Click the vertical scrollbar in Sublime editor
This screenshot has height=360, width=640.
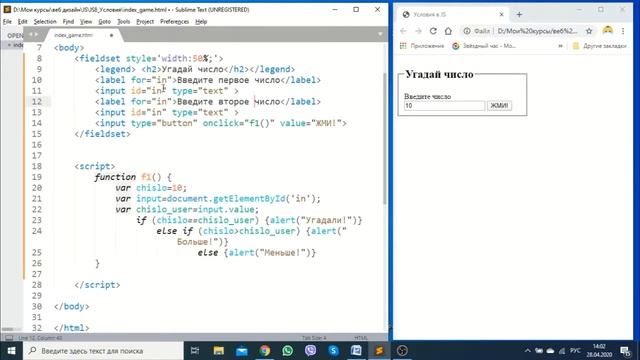pyautogui.click(x=385, y=139)
